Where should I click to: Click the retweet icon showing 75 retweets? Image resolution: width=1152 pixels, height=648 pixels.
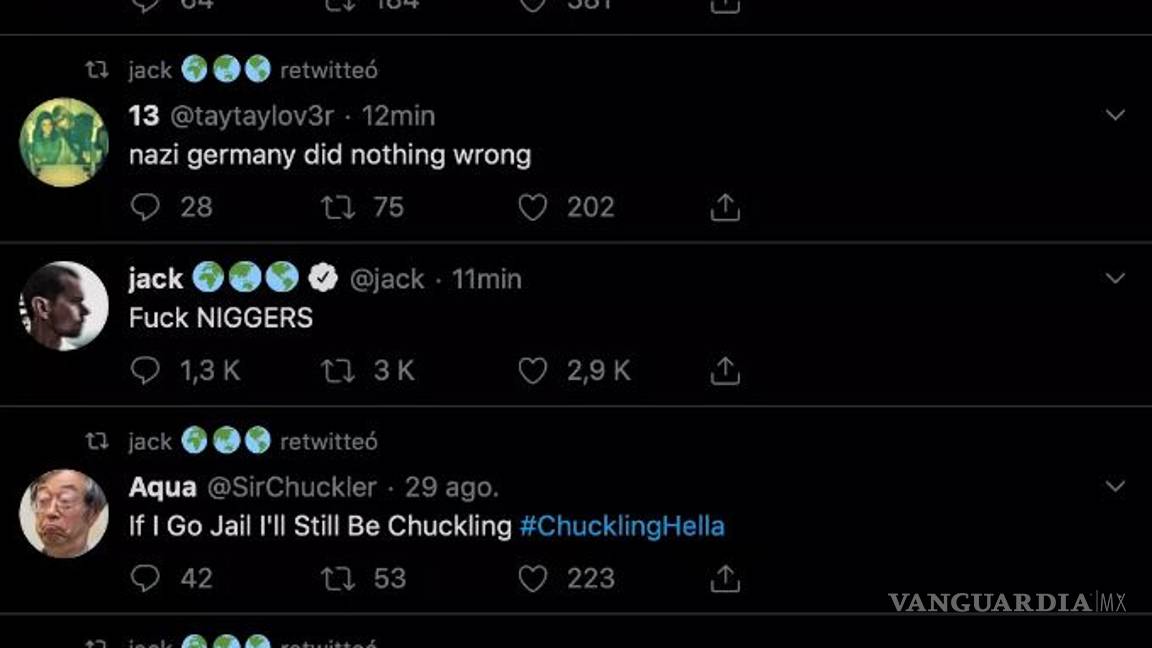(x=340, y=207)
